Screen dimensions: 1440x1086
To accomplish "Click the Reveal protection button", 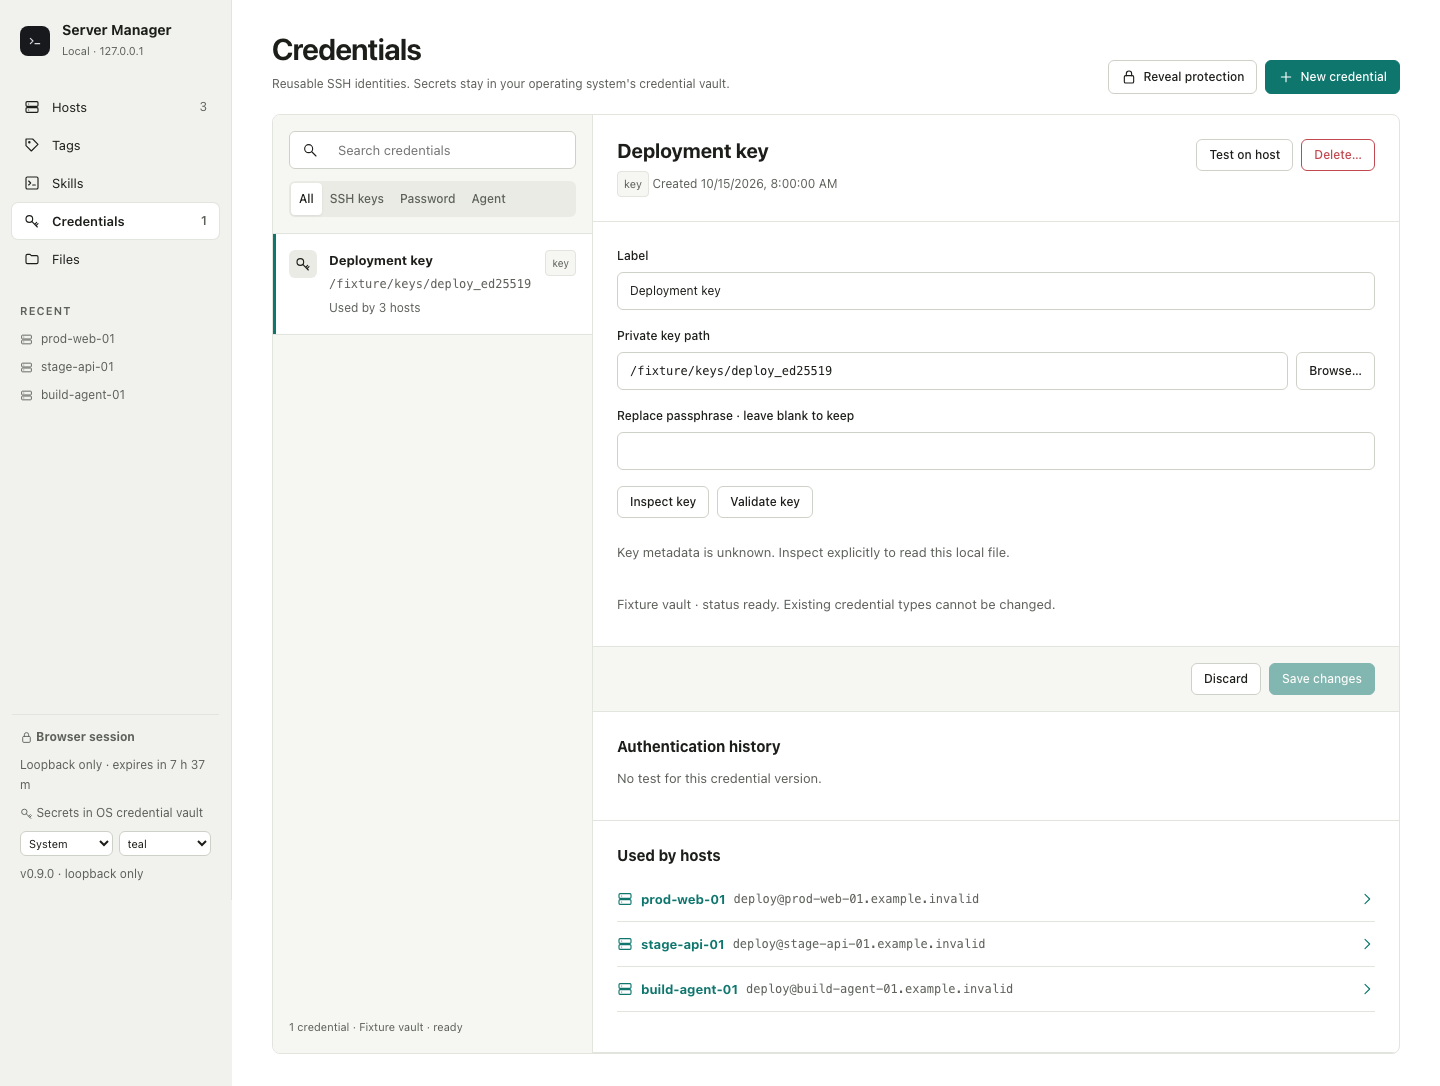I will point(1182,77).
